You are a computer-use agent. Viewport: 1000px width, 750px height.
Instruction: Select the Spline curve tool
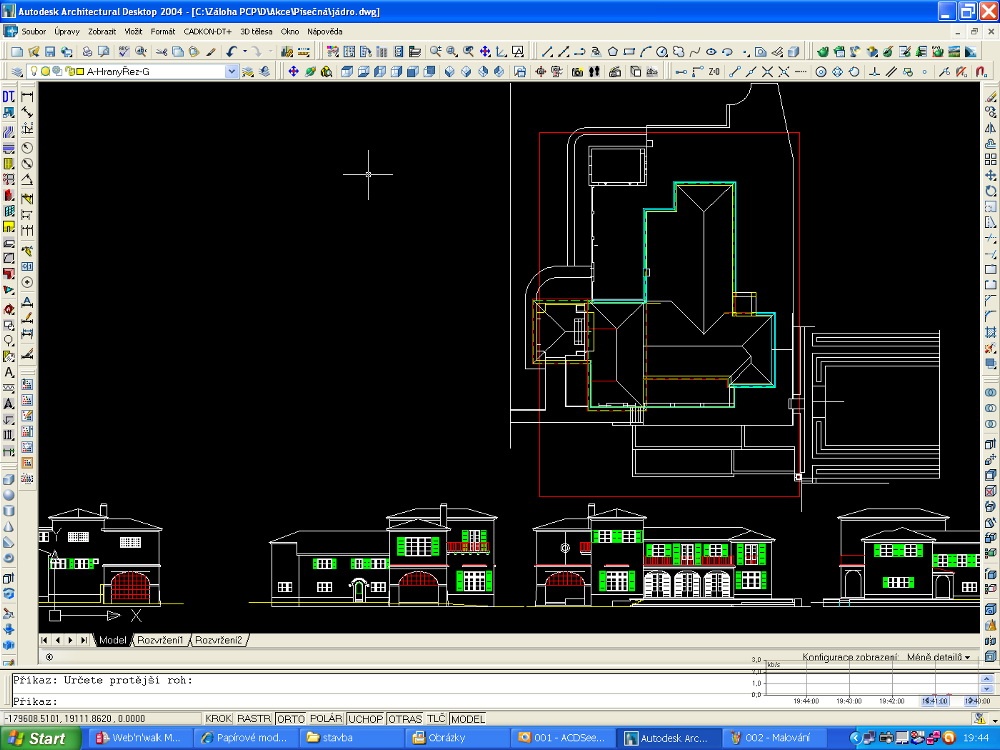[x=695, y=52]
